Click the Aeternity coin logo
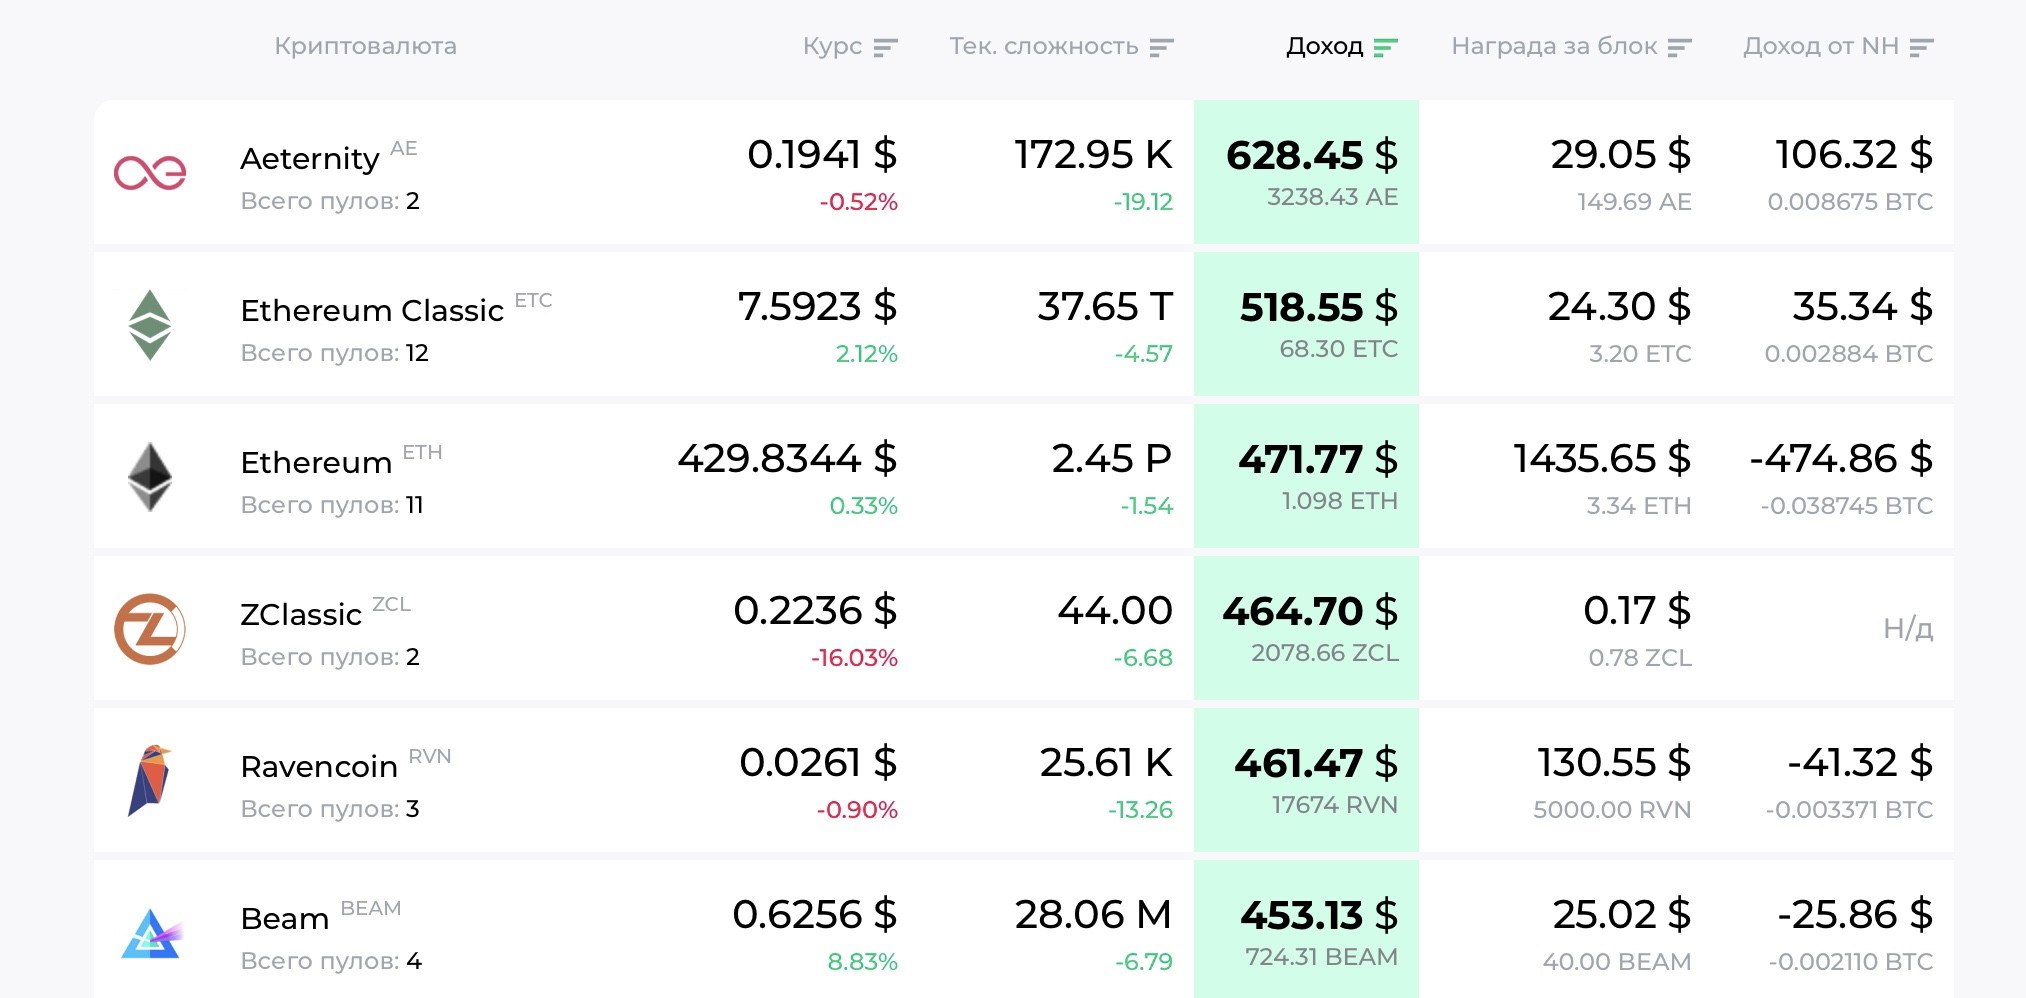This screenshot has height=998, width=2026. coord(150,173)
